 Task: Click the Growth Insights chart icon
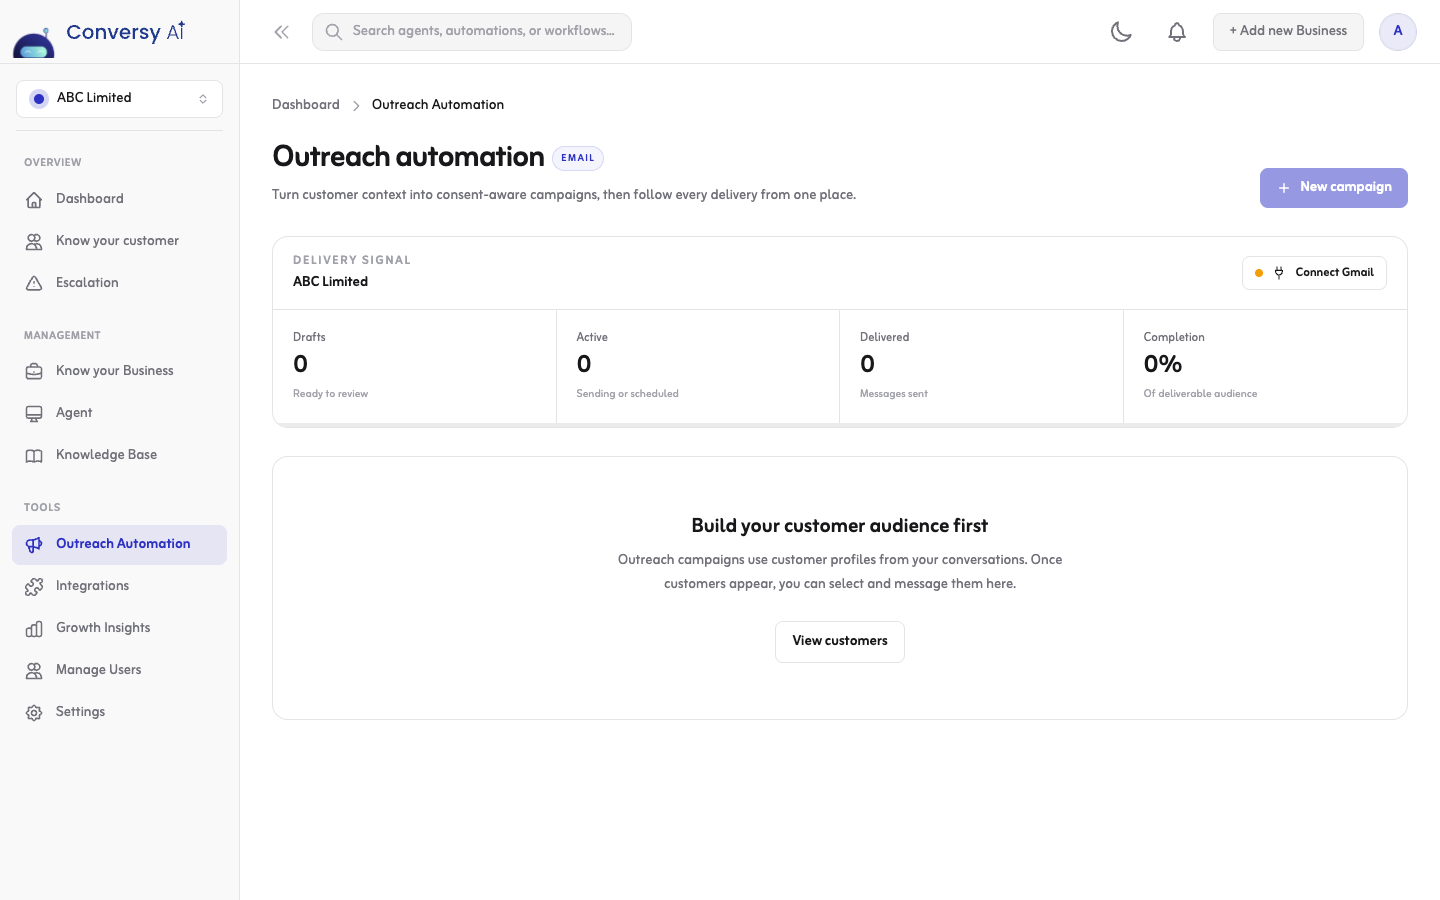[34, 628]
